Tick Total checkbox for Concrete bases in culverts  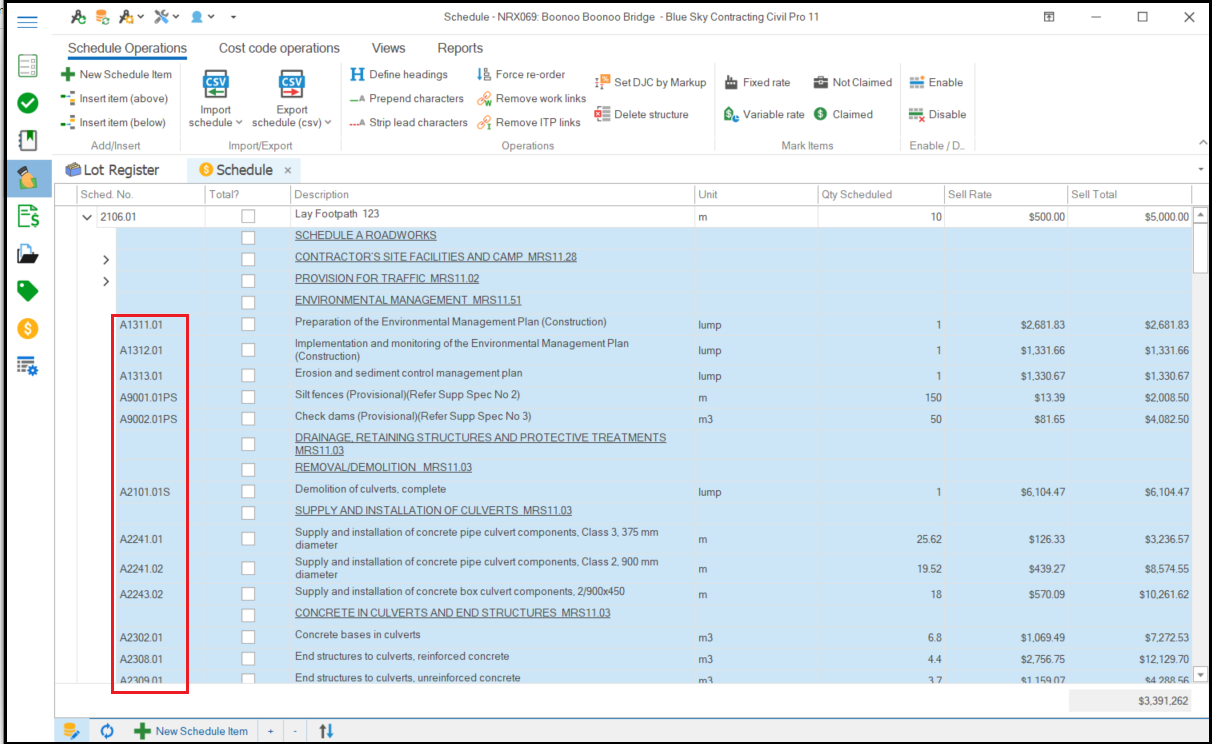coord(248,637)
